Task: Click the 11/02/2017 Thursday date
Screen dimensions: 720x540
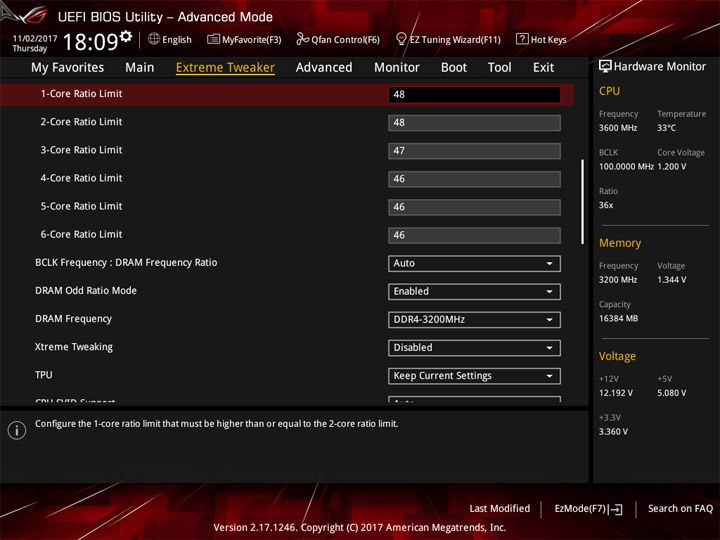Action: 34,44
